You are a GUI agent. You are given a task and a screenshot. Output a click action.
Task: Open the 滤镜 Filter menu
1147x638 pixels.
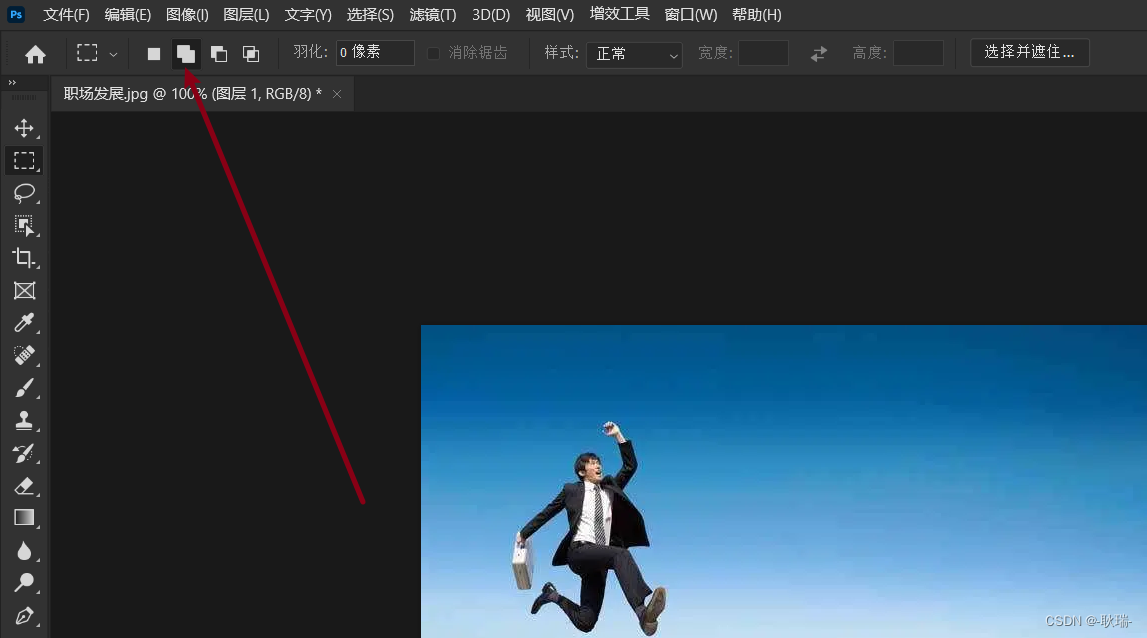(432, 14)
